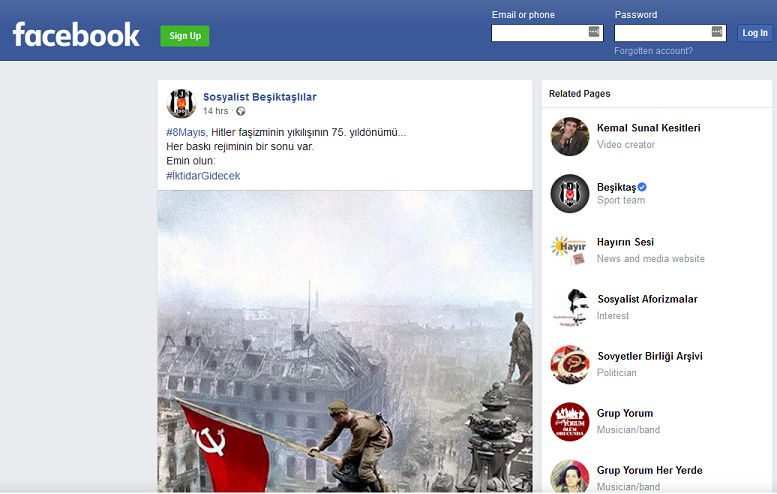Click the 'Interest' category text
The height and width of the screenshot is (494, 777).
pos(612,316)
